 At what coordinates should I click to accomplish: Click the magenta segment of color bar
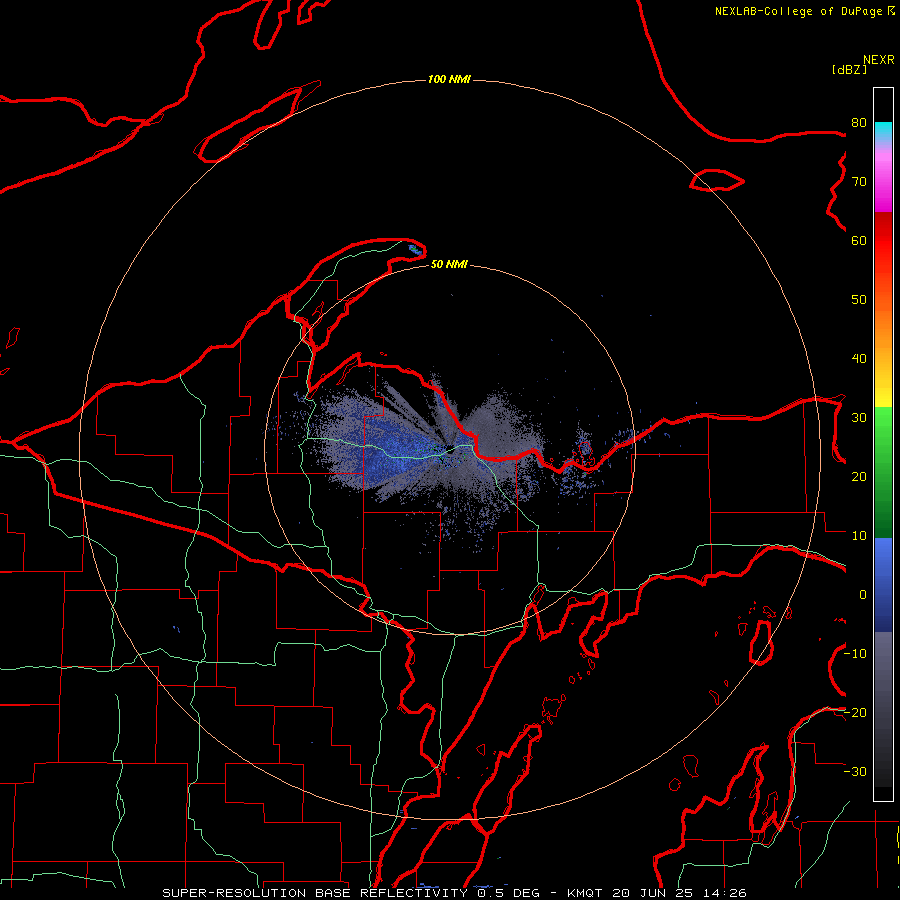[x=883, y=184]
